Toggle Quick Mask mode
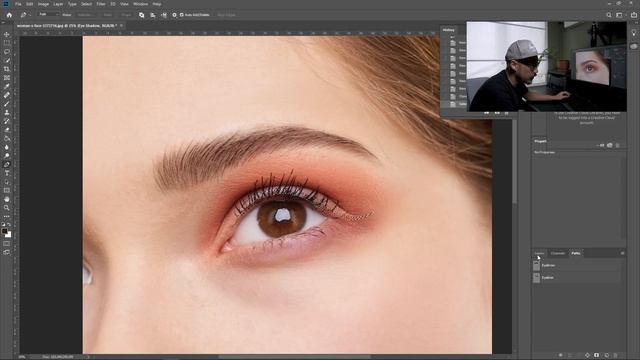640x360 pixels. point(7,244)
